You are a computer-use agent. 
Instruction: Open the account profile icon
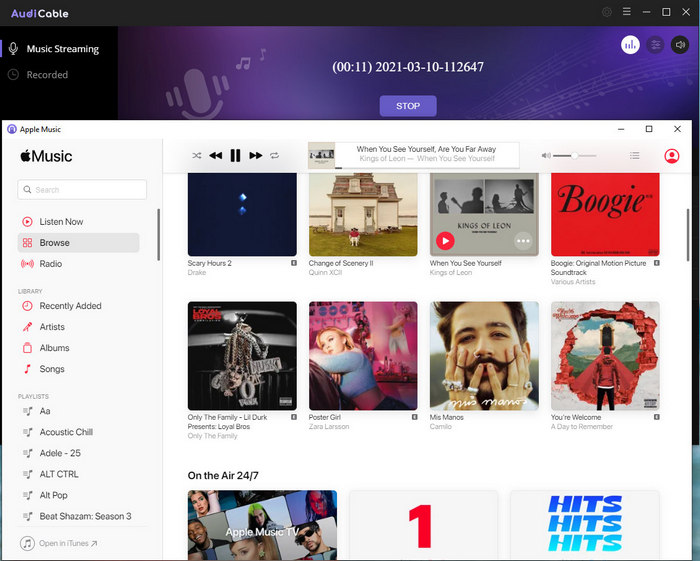point(672,156)
